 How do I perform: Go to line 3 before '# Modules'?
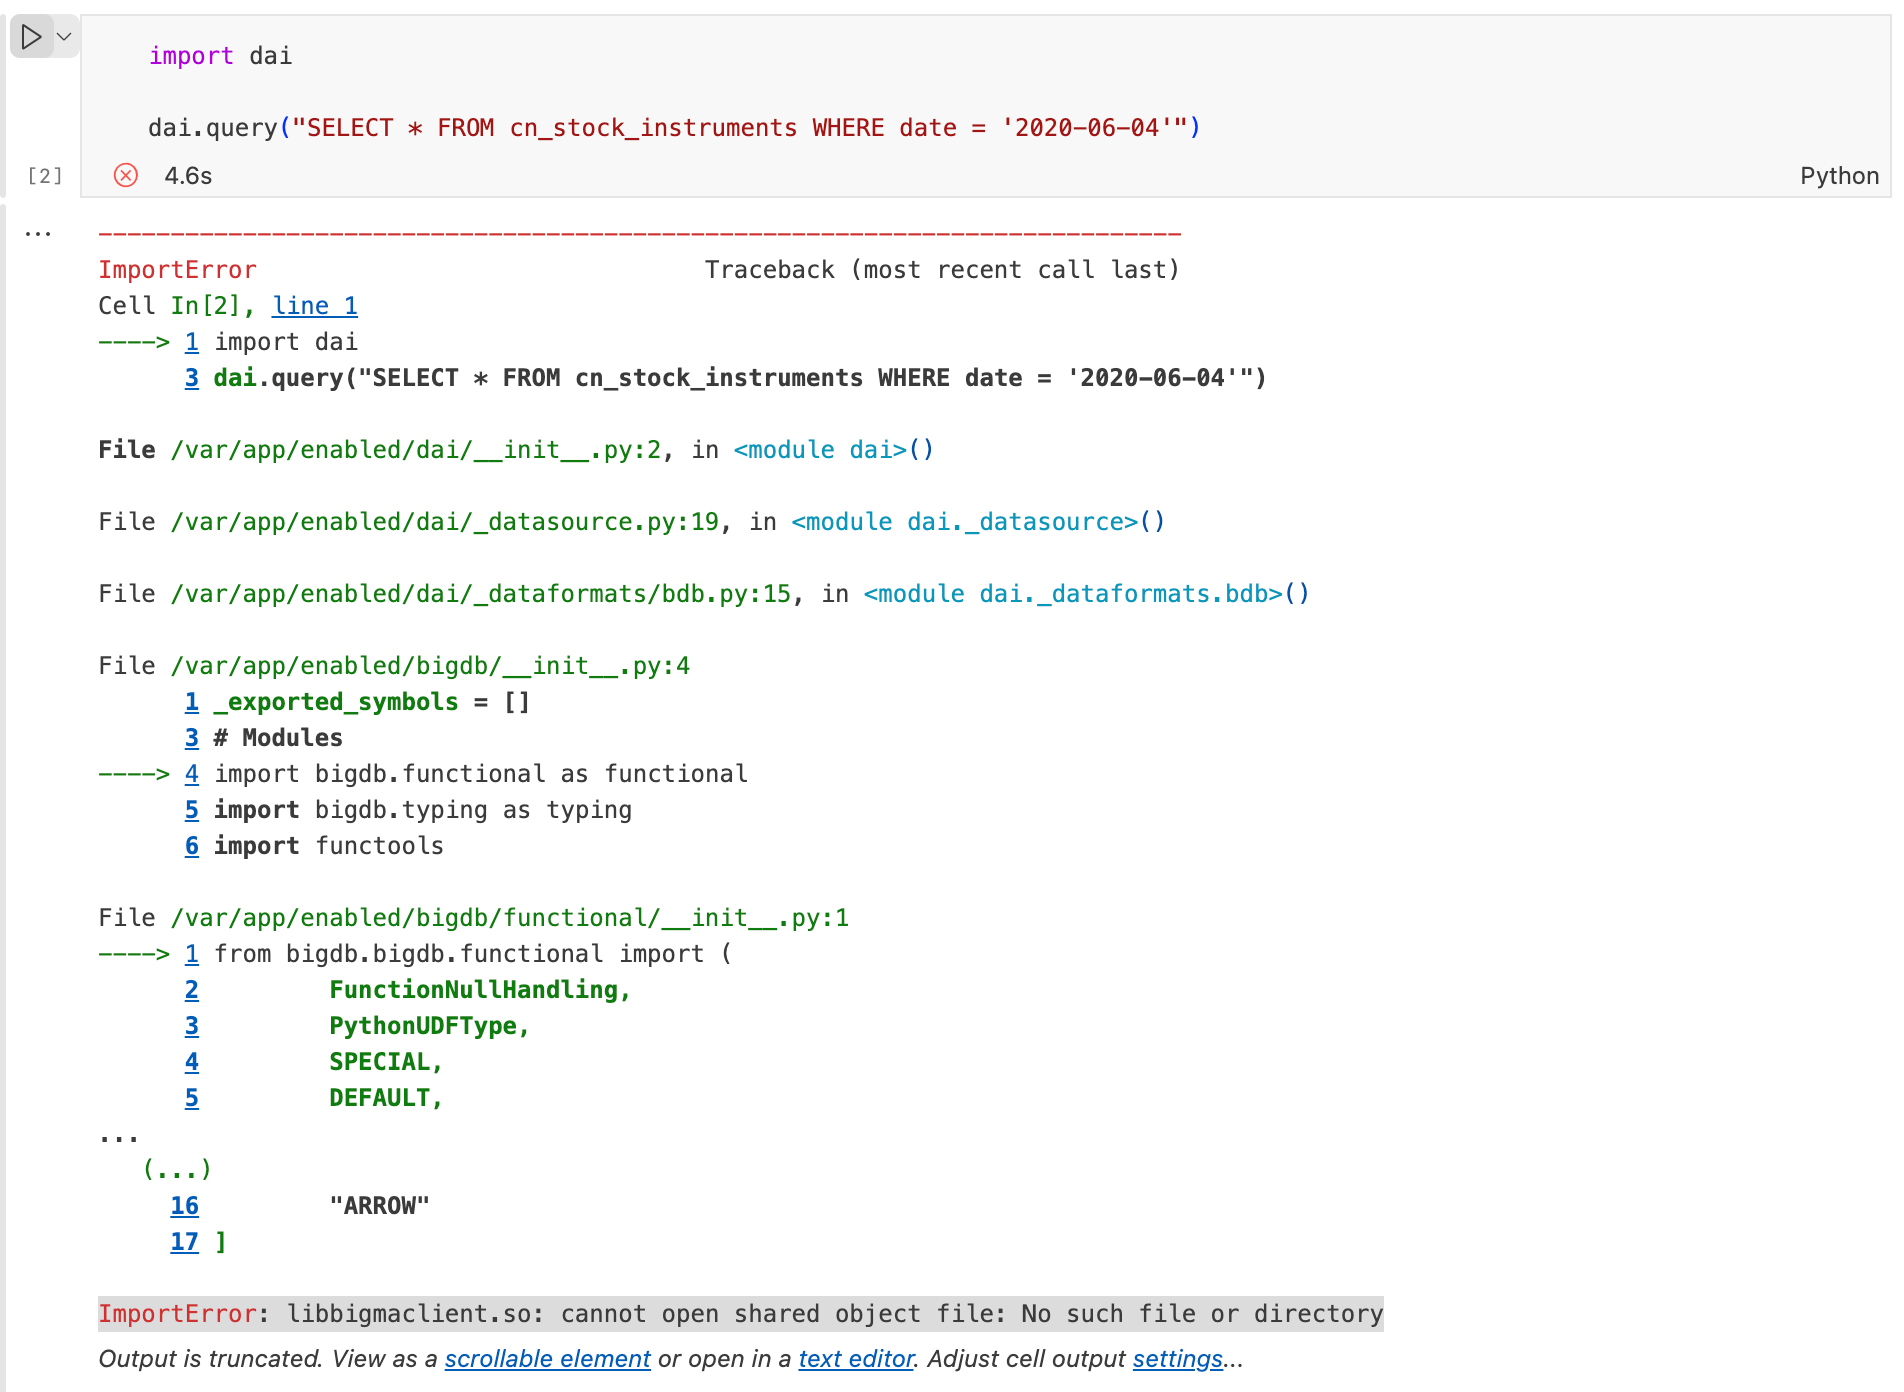pyautogui.click(x=191, y=738)
